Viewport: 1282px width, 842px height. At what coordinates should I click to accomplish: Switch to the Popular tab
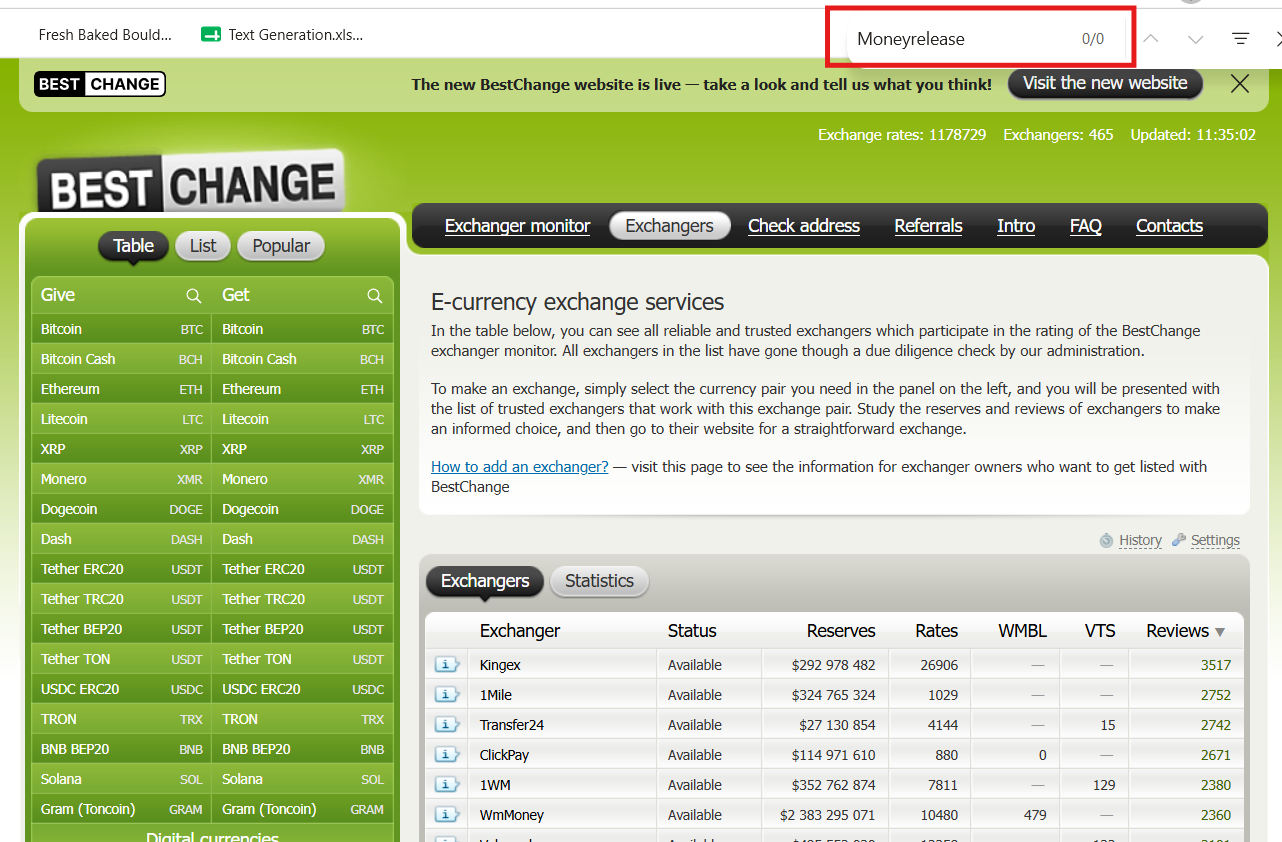(x=281, y=246)
